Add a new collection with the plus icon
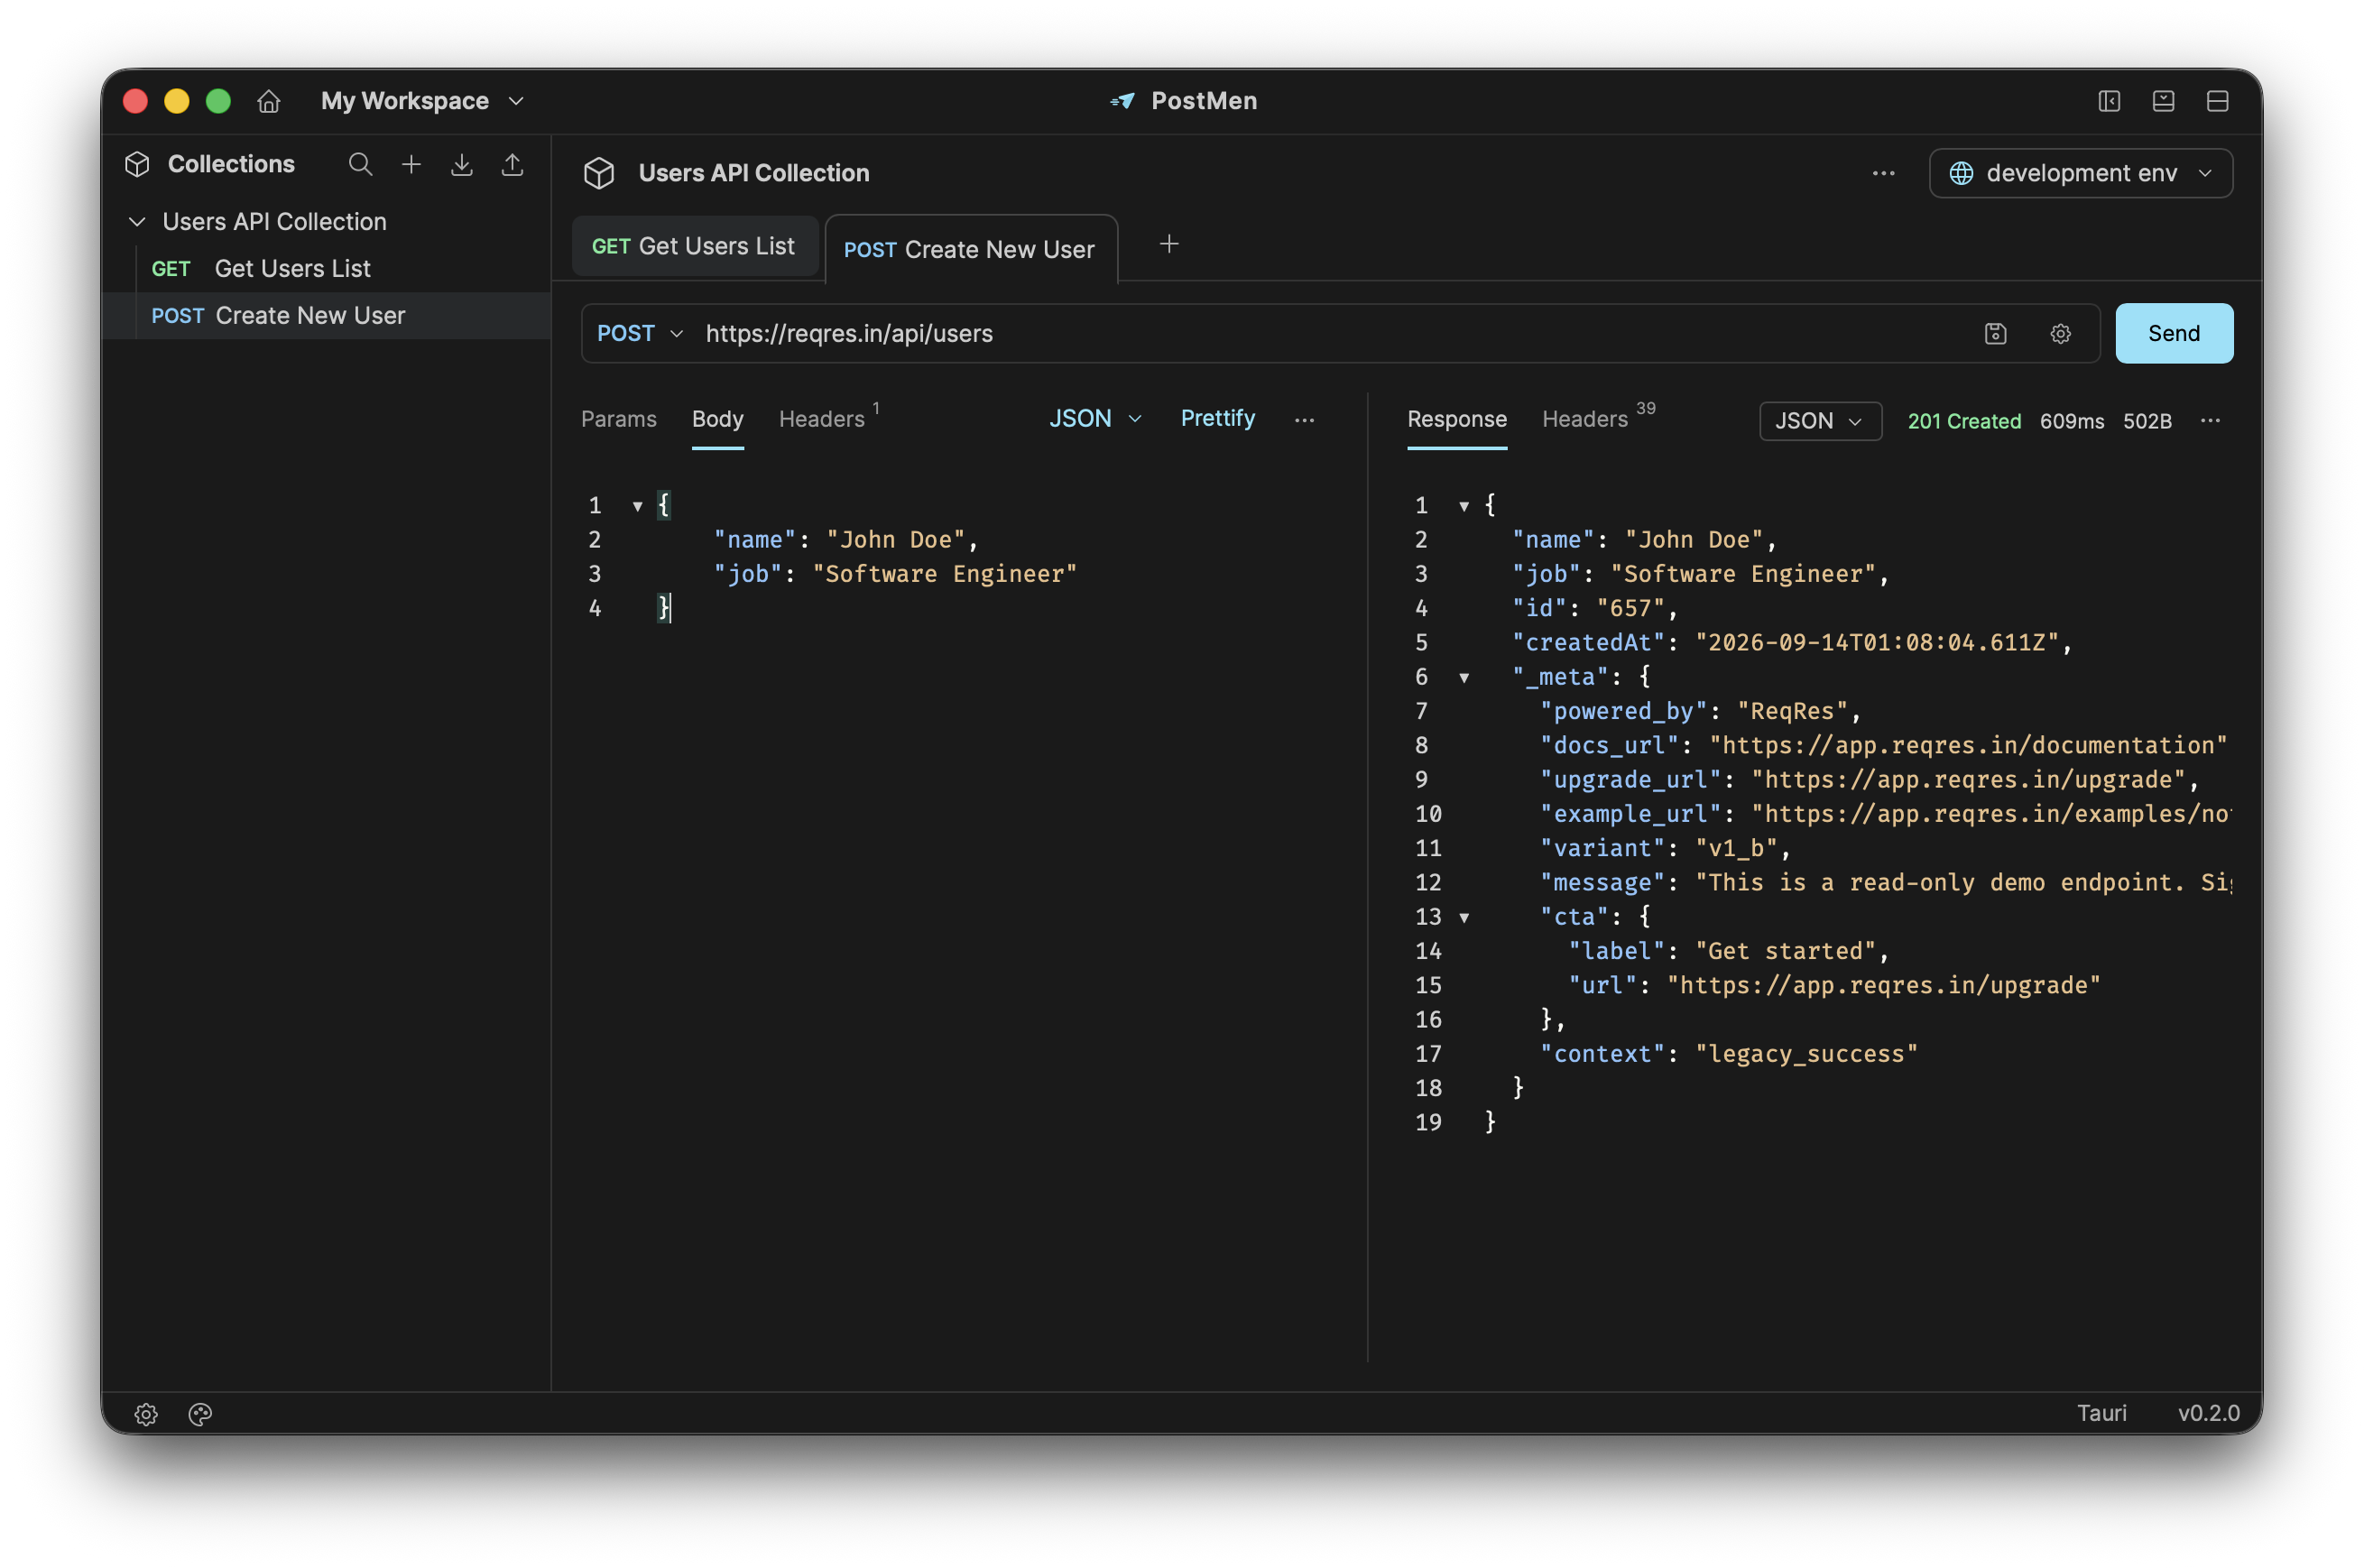 tap(411, 164)
